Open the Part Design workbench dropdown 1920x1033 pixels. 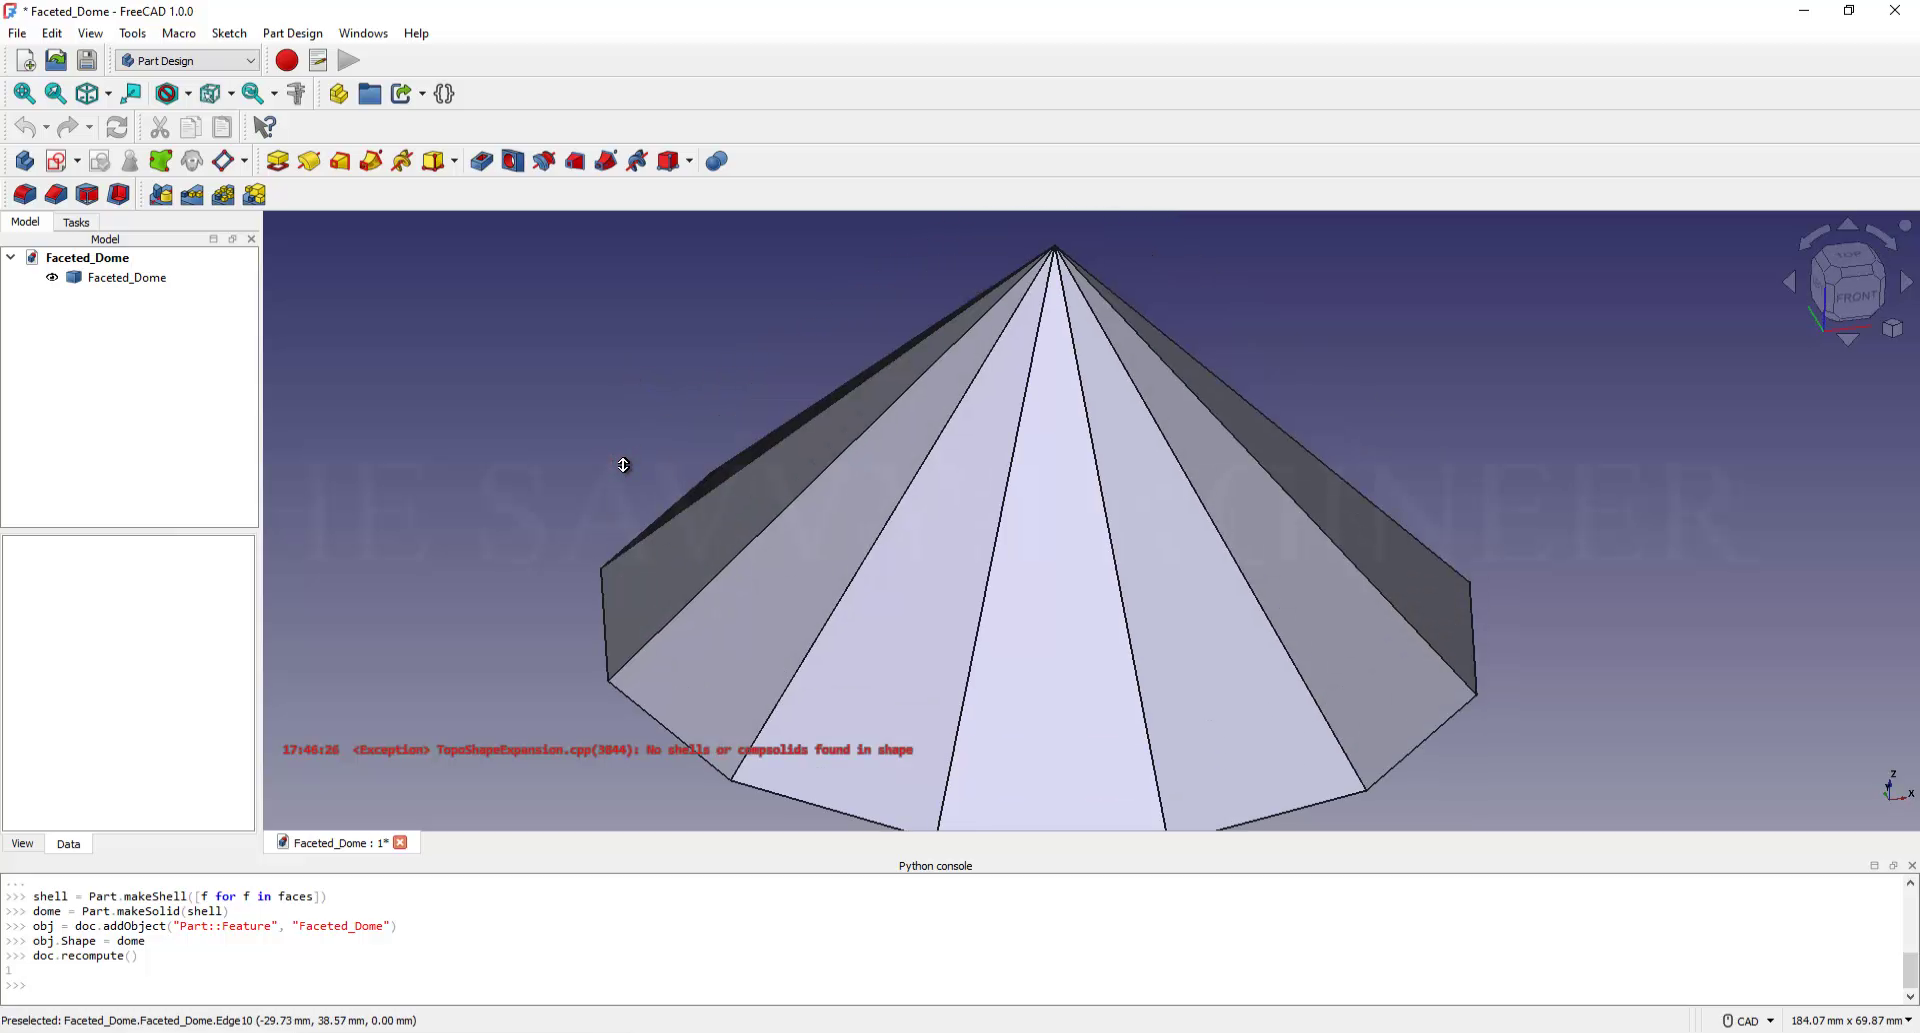187,61
